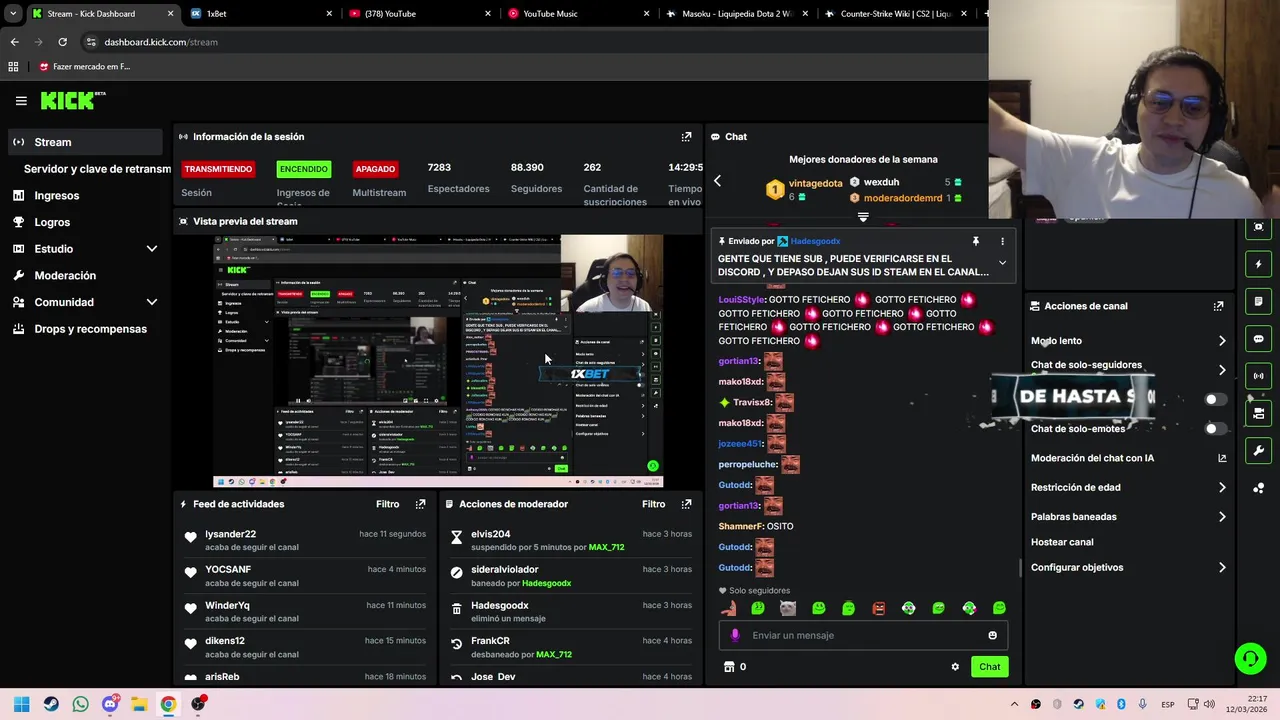Toggle Chat de solo-emotes switch
The width and height of the screenshot is (1280, 720).
coord(1215,429)
